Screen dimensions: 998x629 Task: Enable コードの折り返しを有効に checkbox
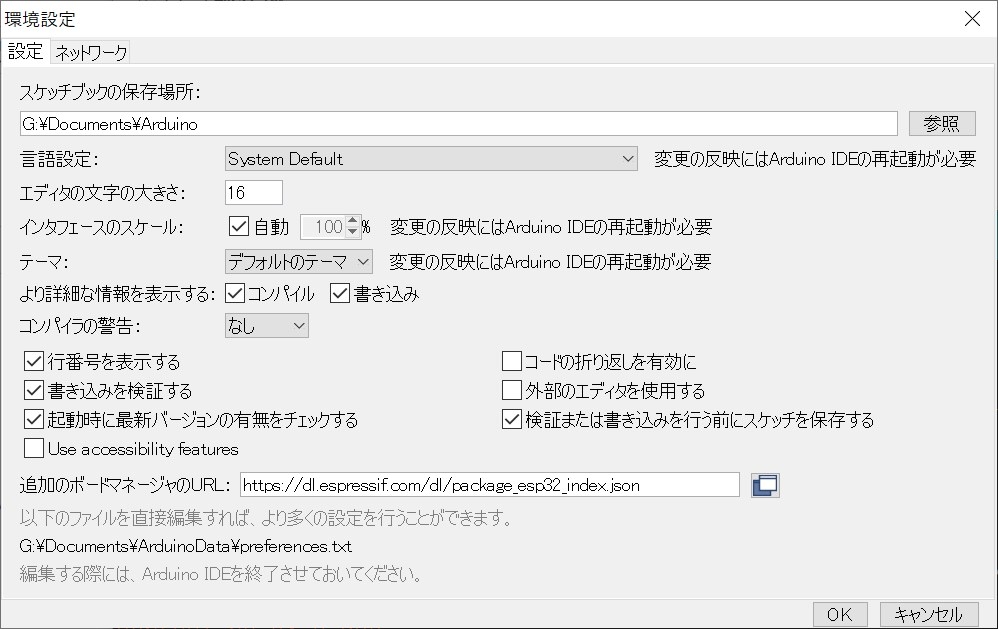512,362
